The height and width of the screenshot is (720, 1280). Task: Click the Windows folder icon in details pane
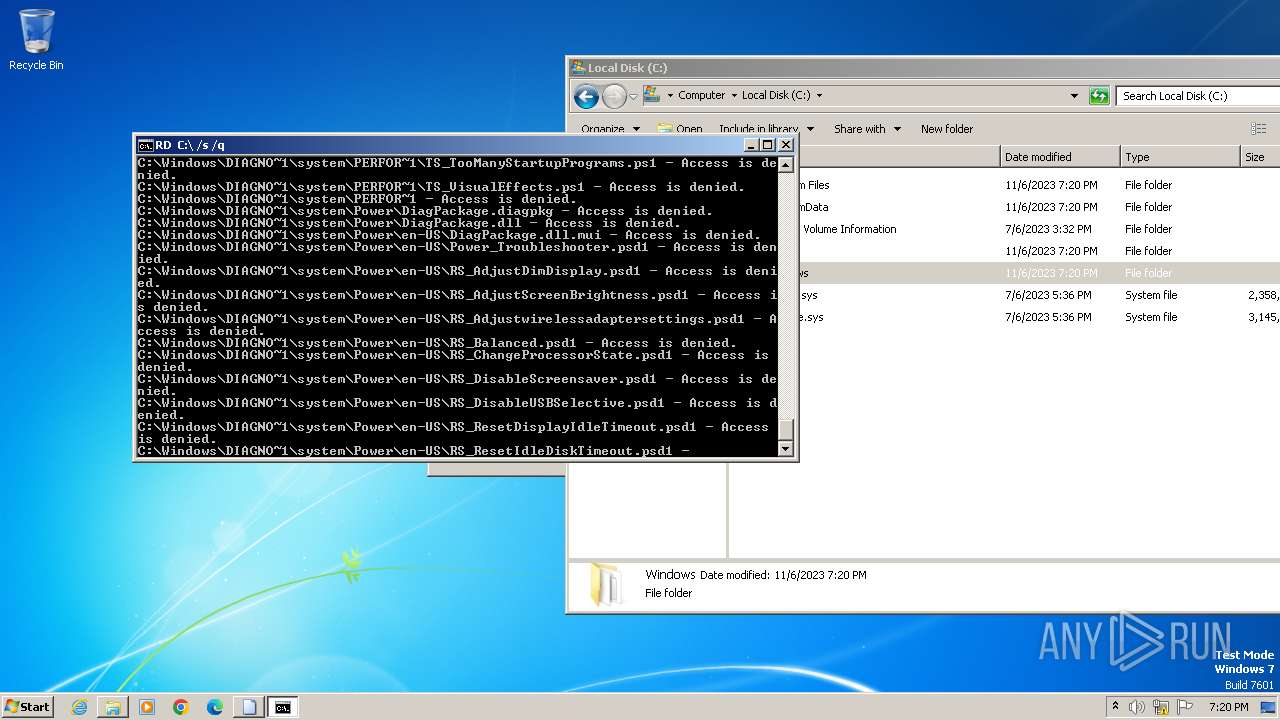pos(605,584)
